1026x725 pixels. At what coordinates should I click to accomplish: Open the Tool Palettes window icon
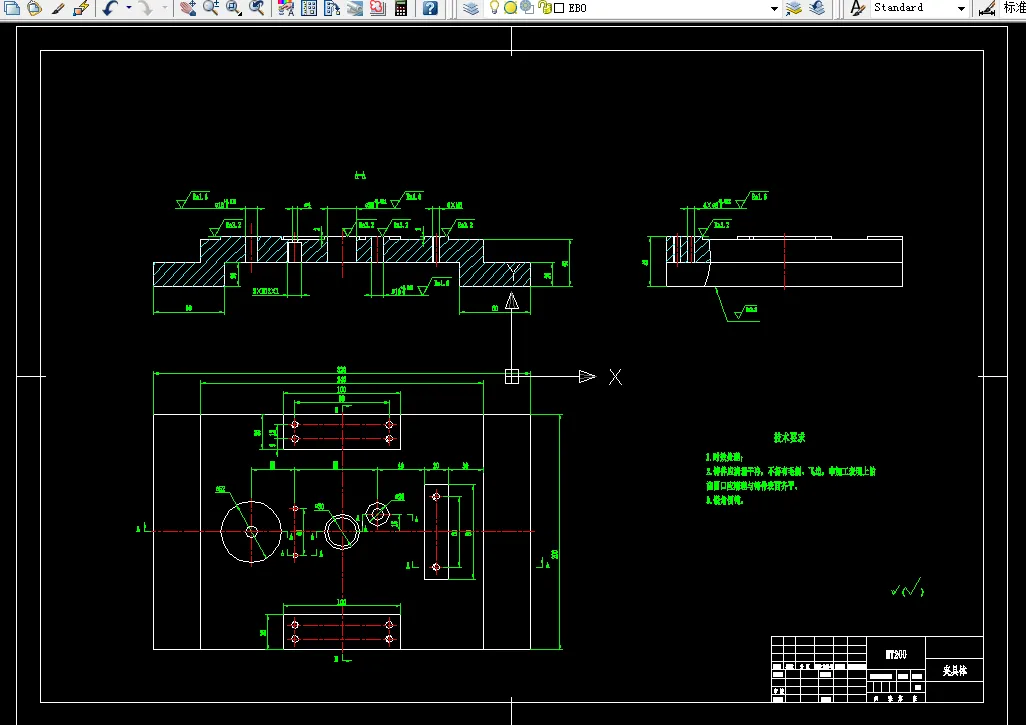pos(332,8)
